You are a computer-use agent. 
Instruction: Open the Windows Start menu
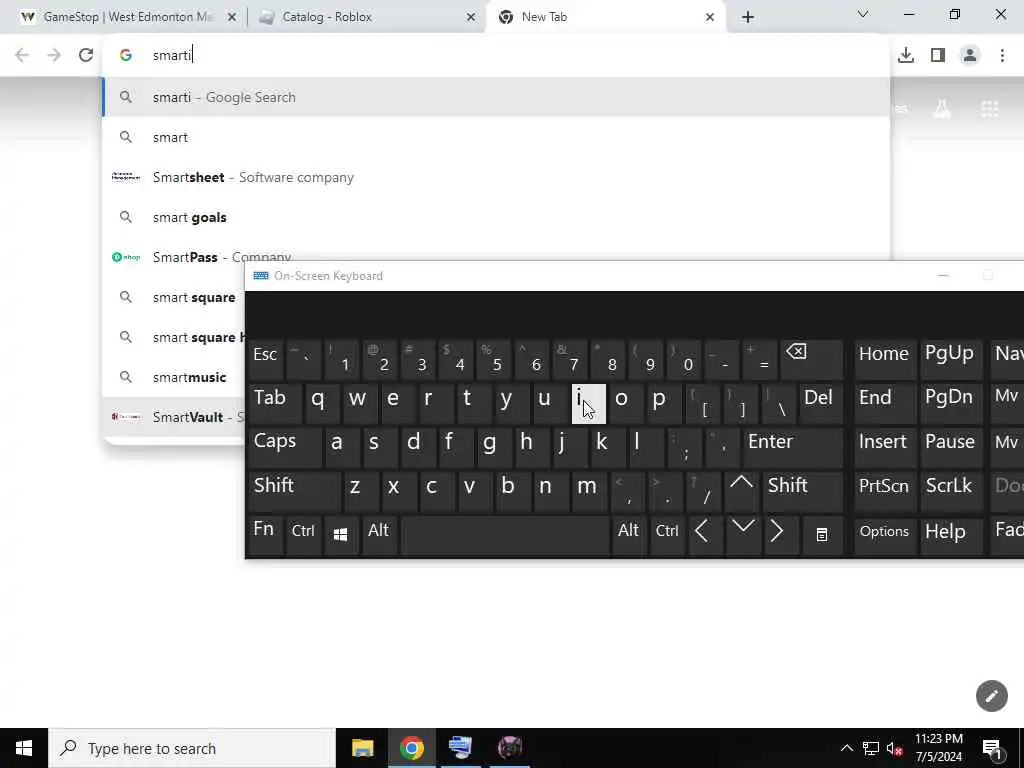tap(24, 748)
